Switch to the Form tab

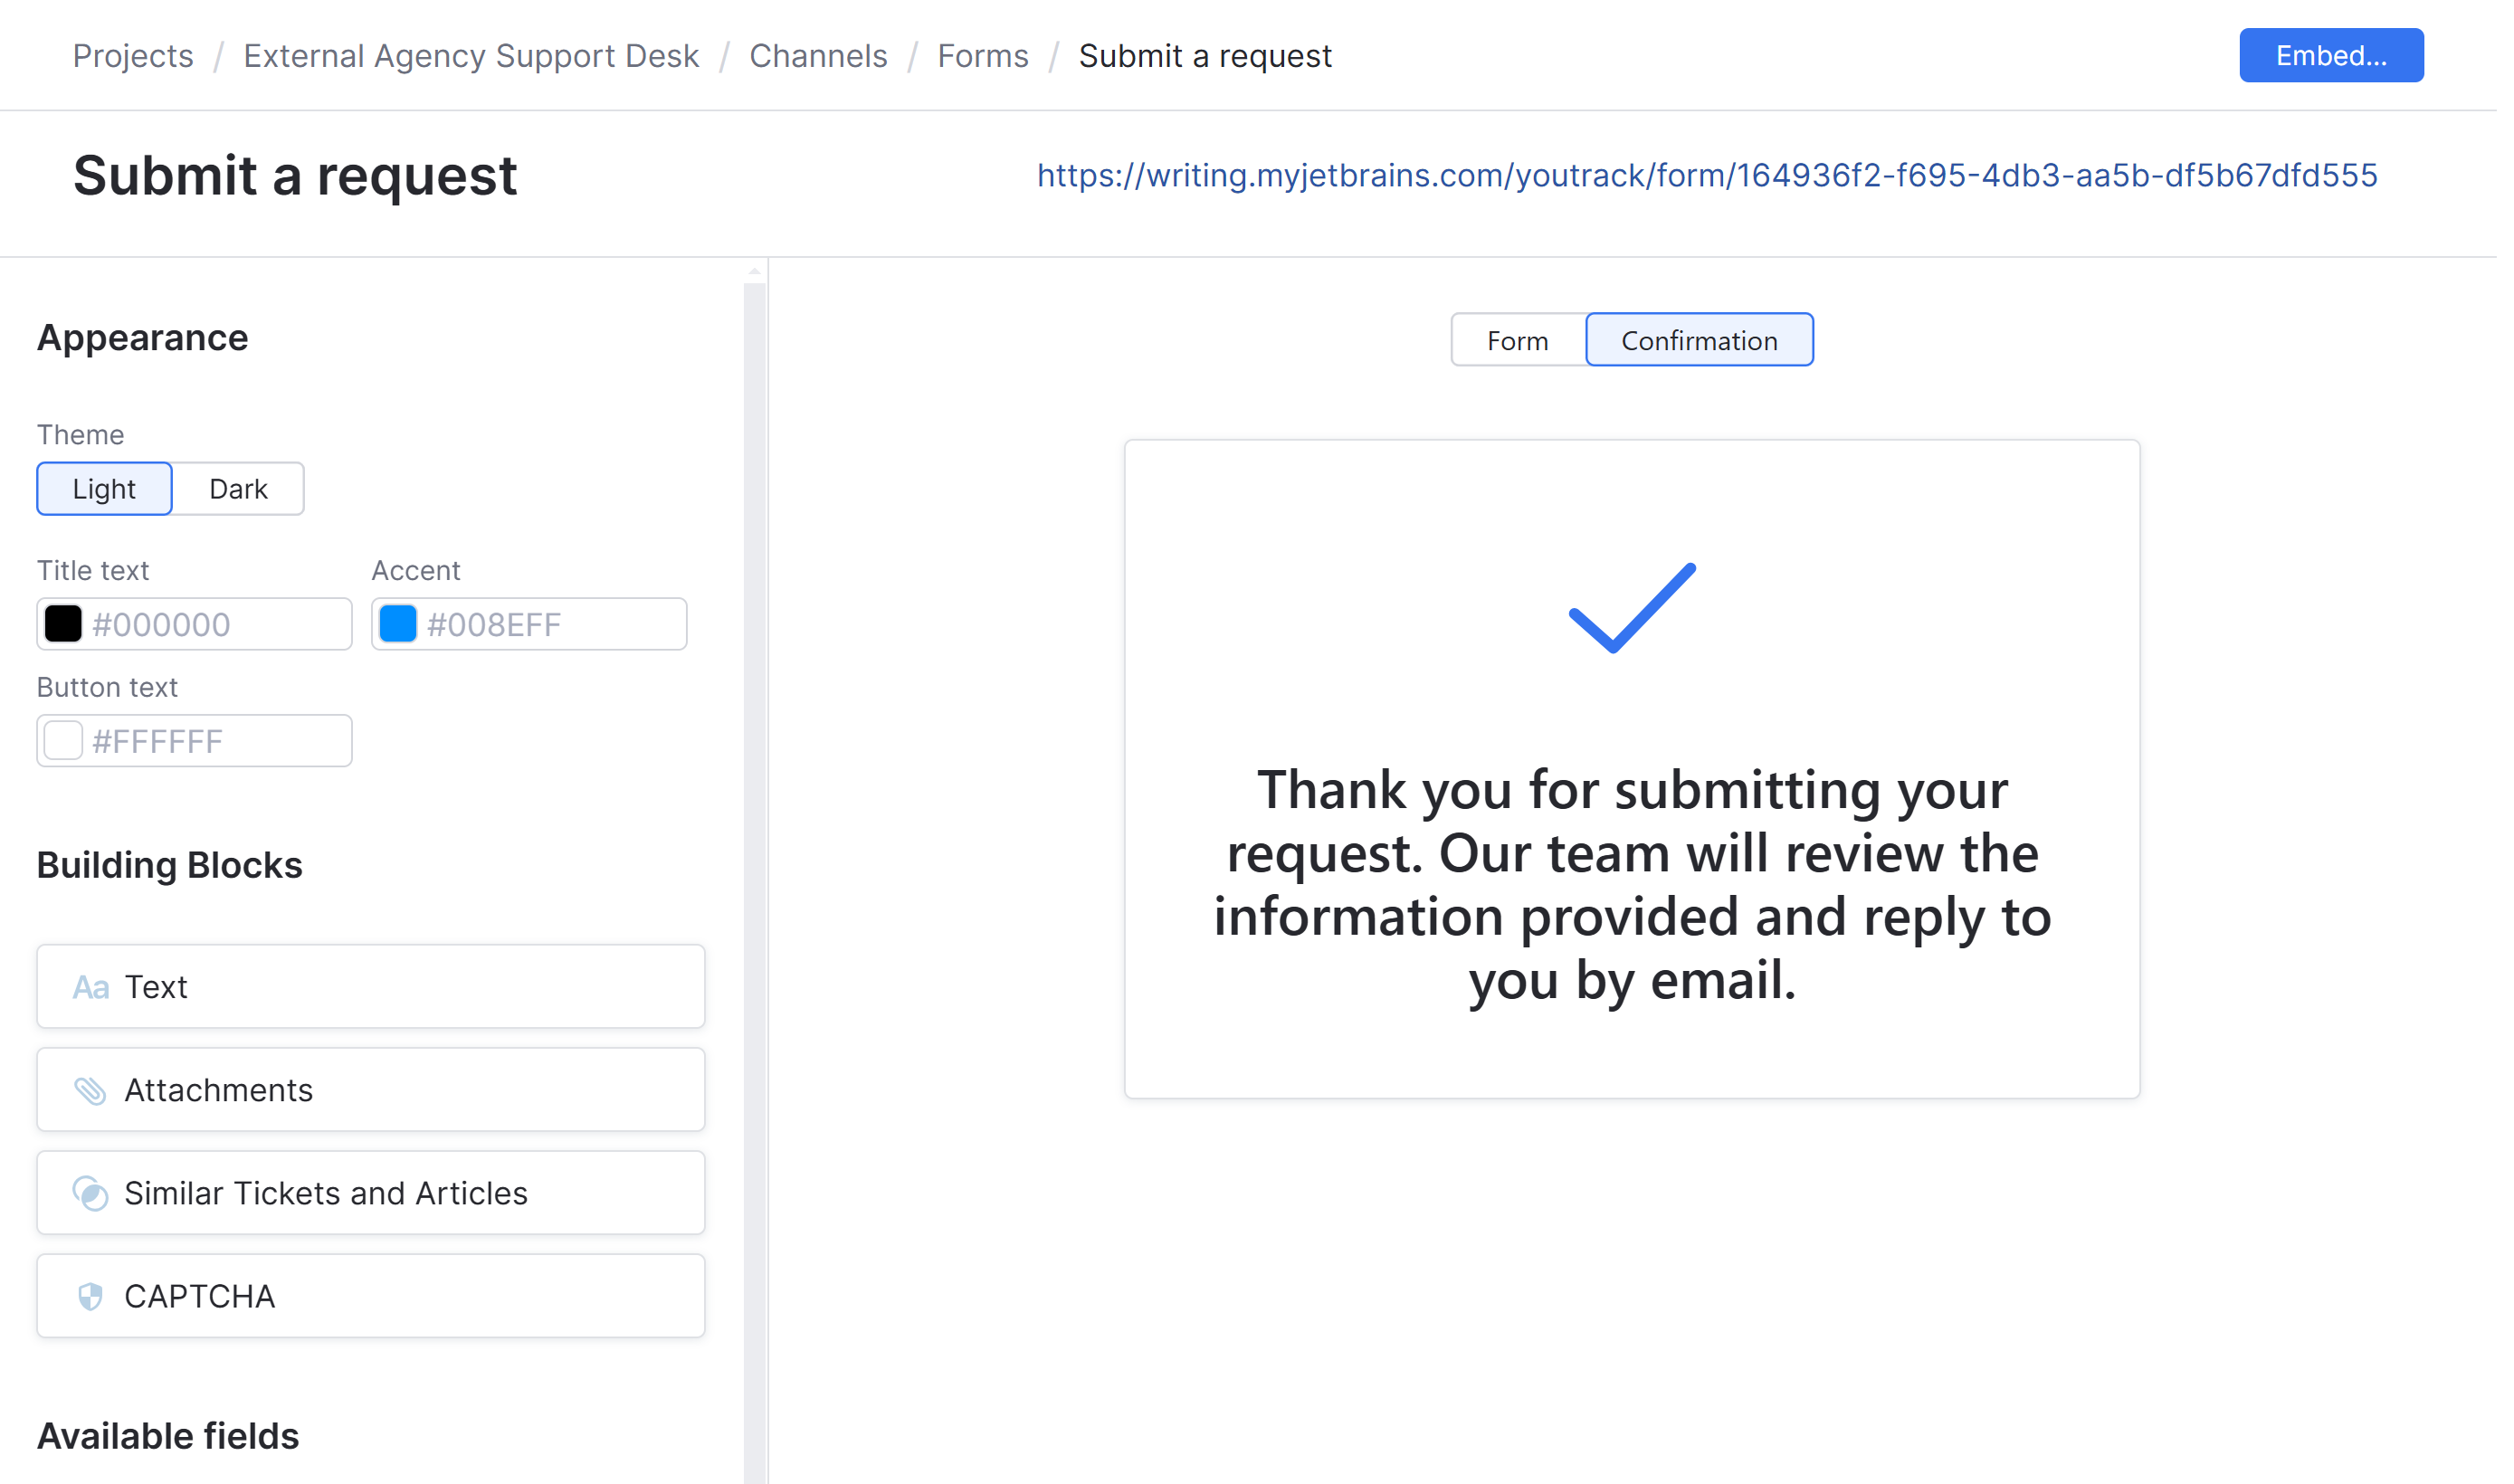(1516, 340)
